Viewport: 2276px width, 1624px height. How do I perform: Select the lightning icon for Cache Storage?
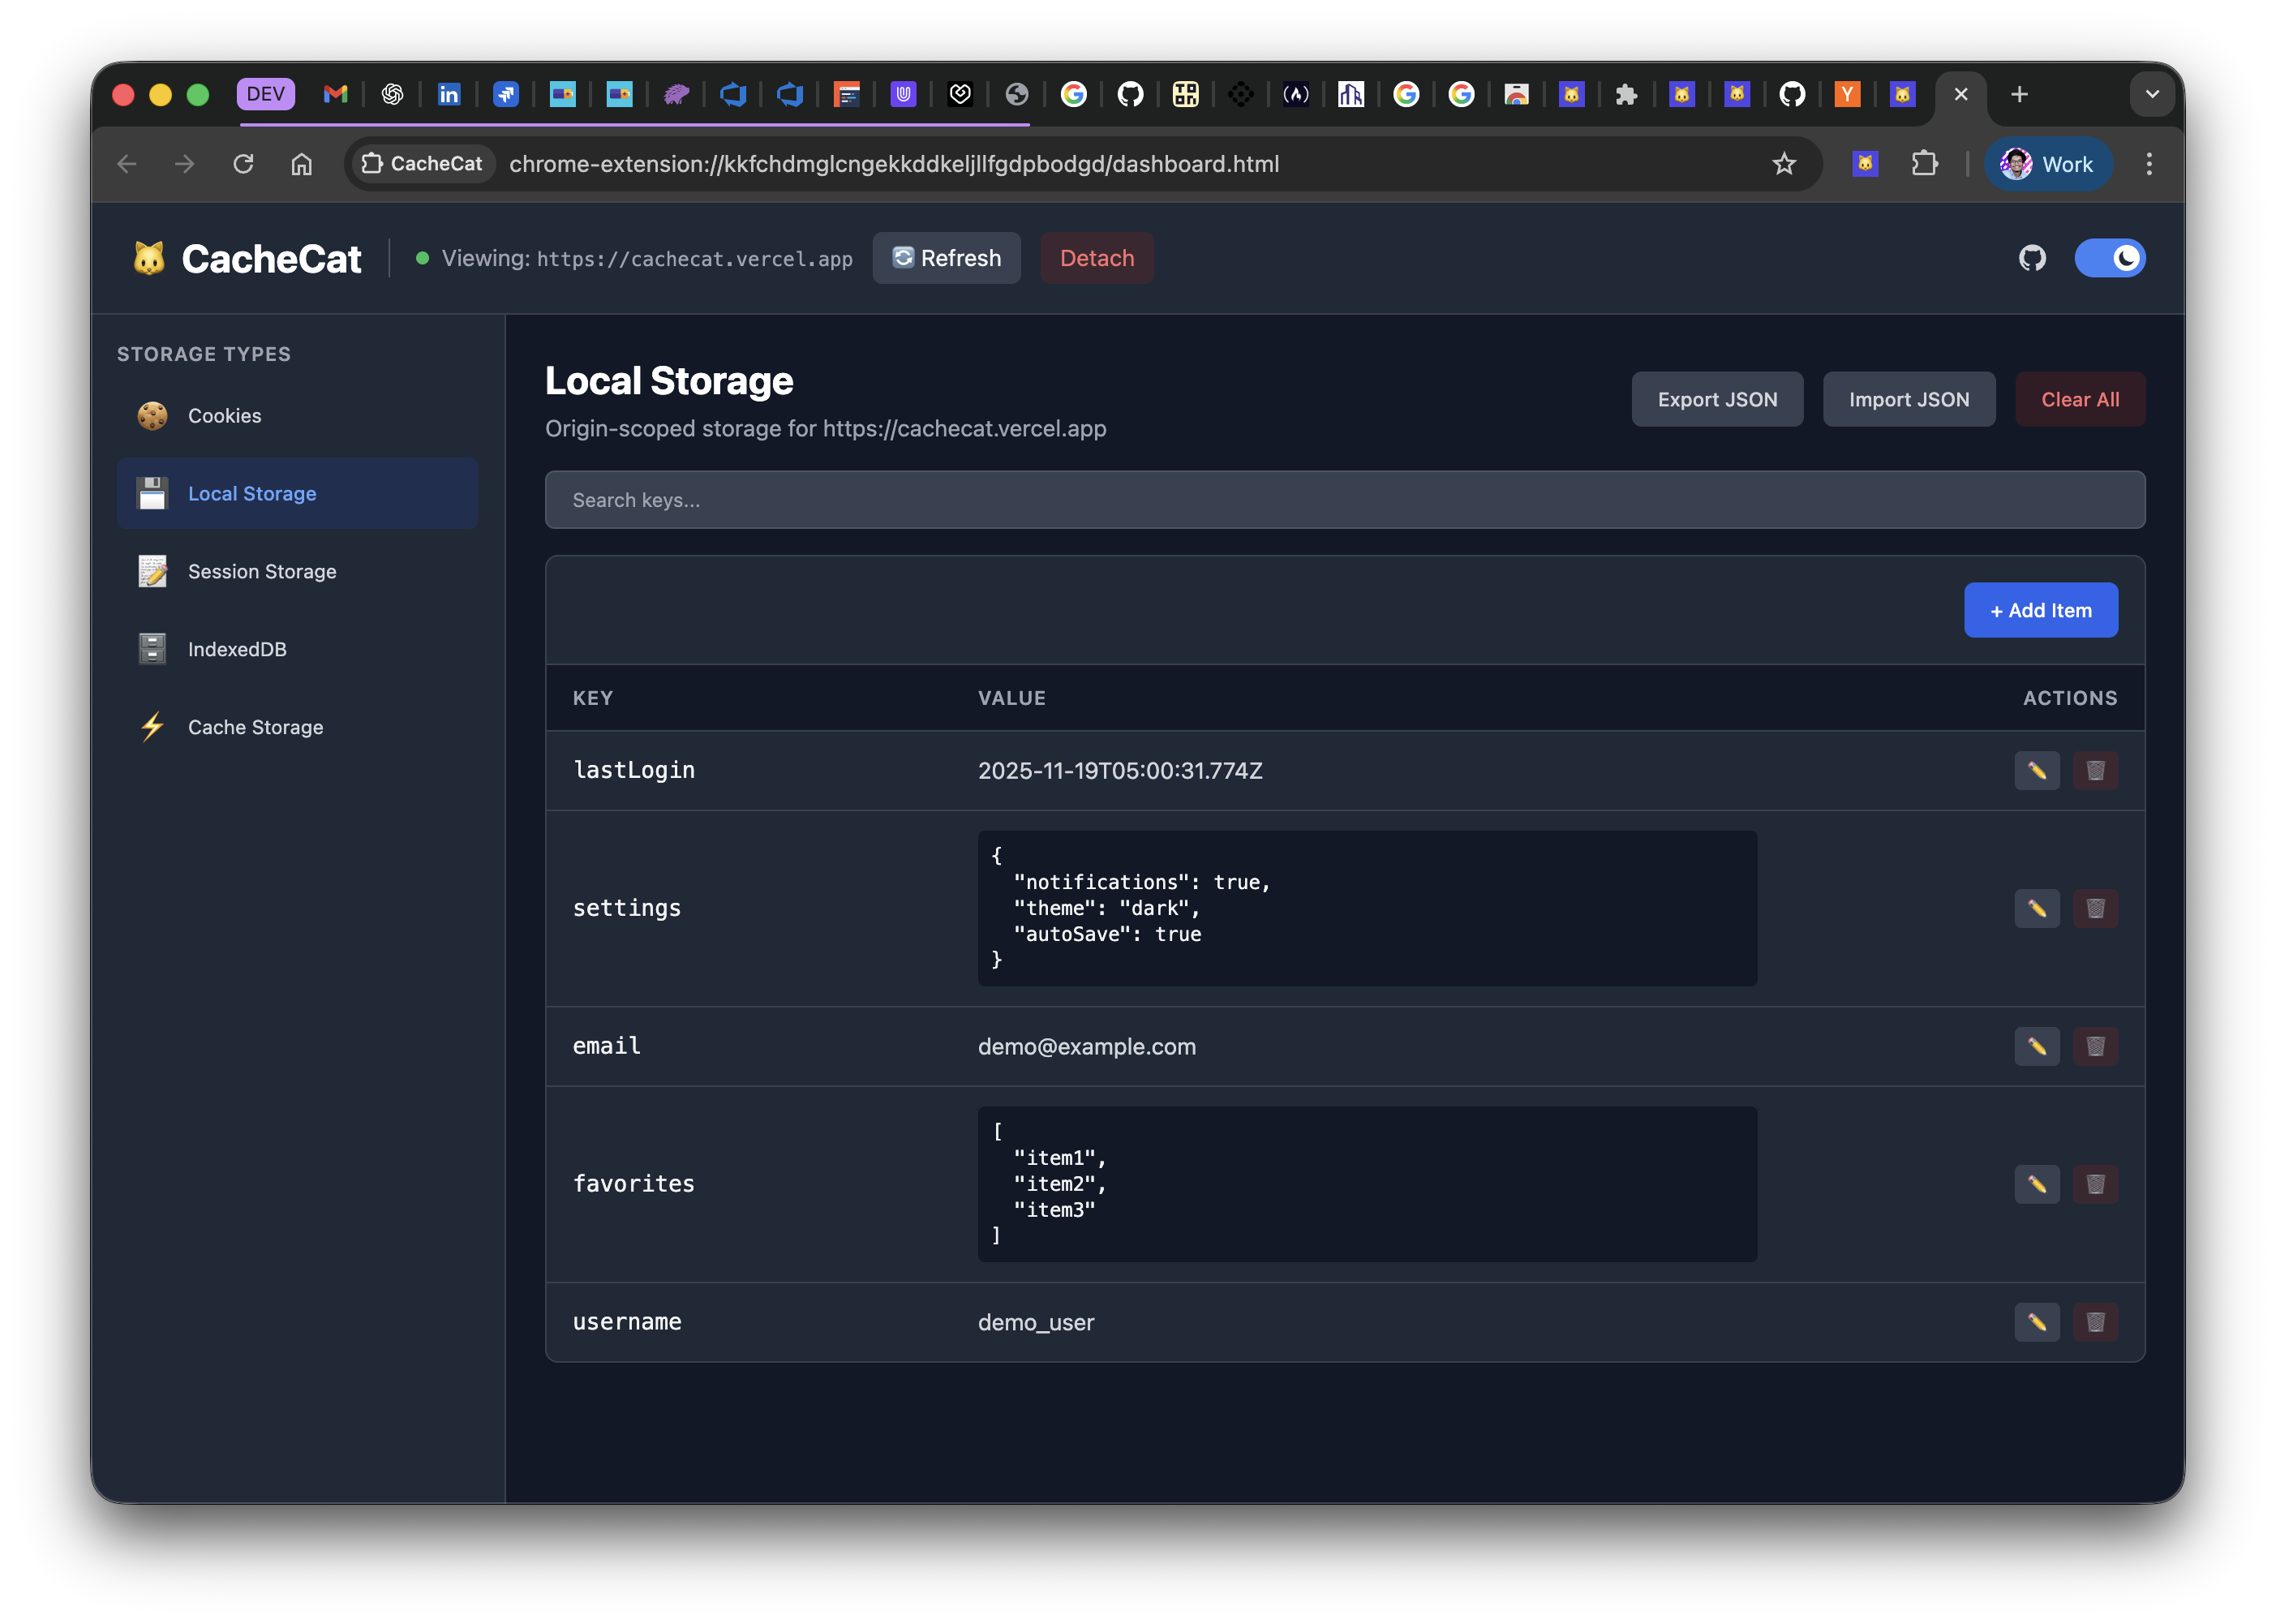tap(152, 727)
